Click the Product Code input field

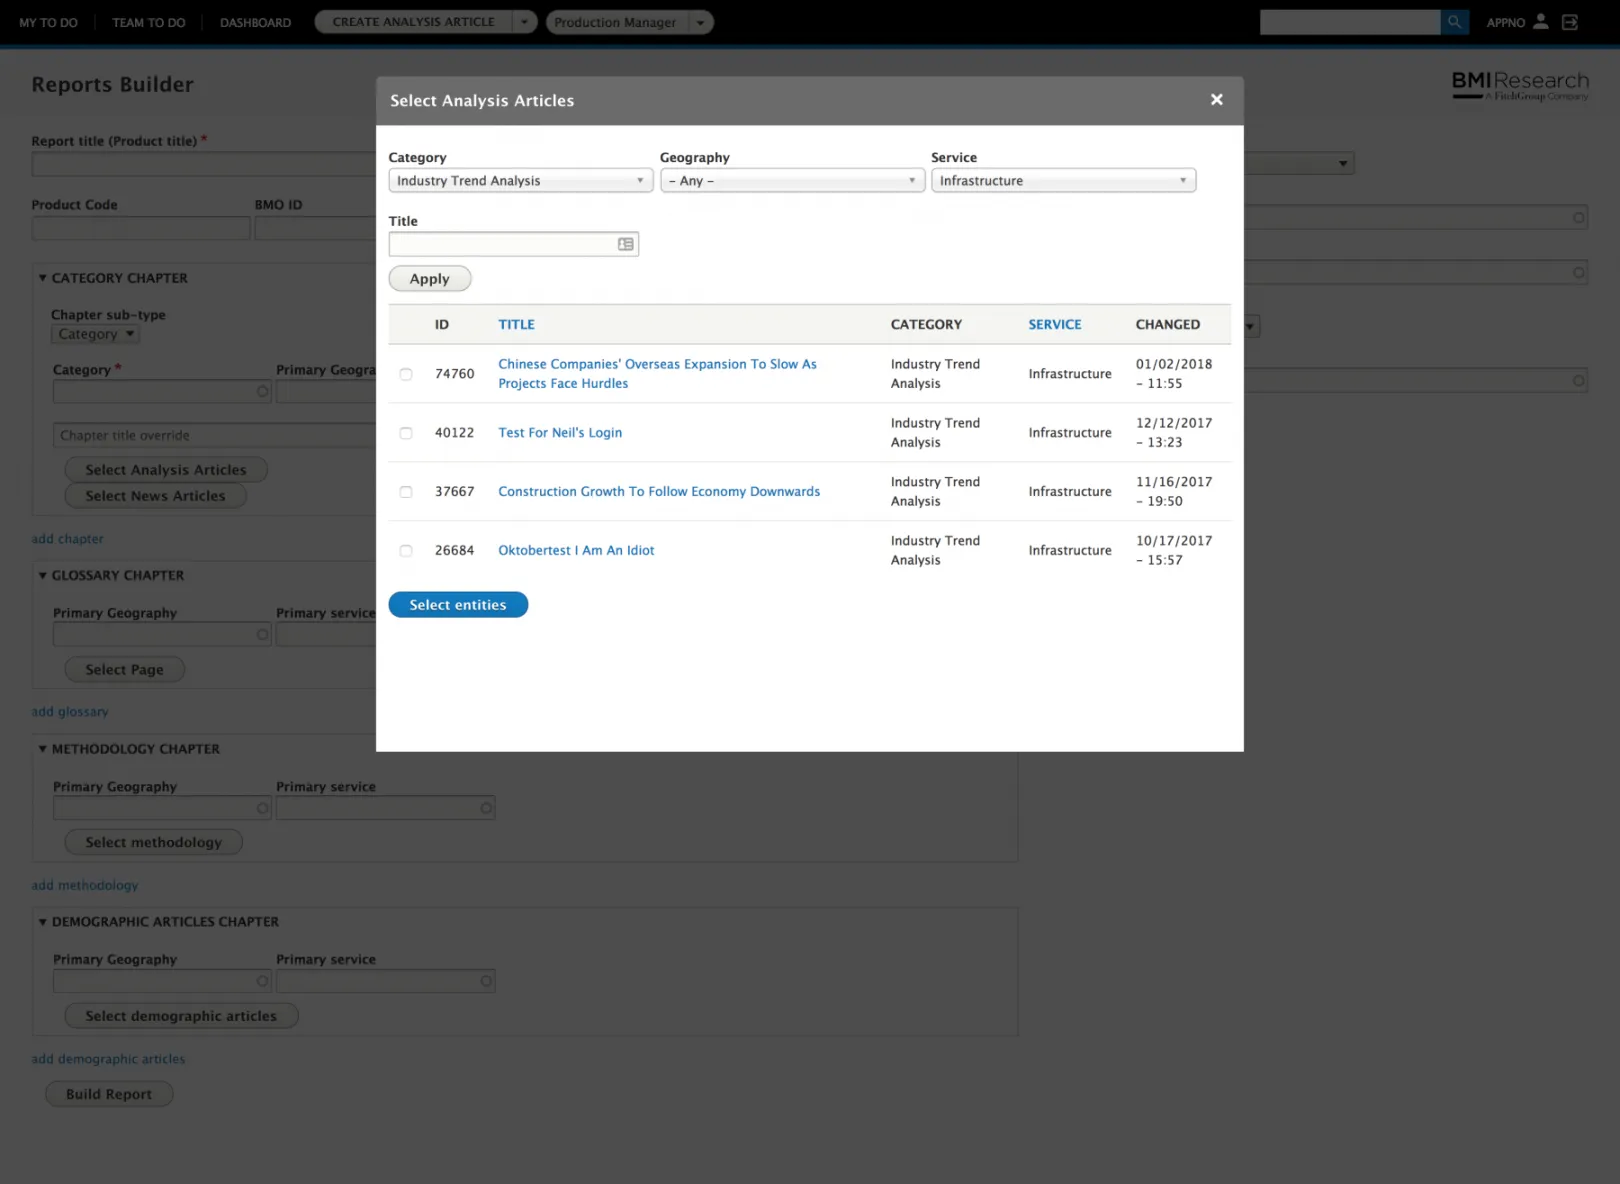[141, 228]
